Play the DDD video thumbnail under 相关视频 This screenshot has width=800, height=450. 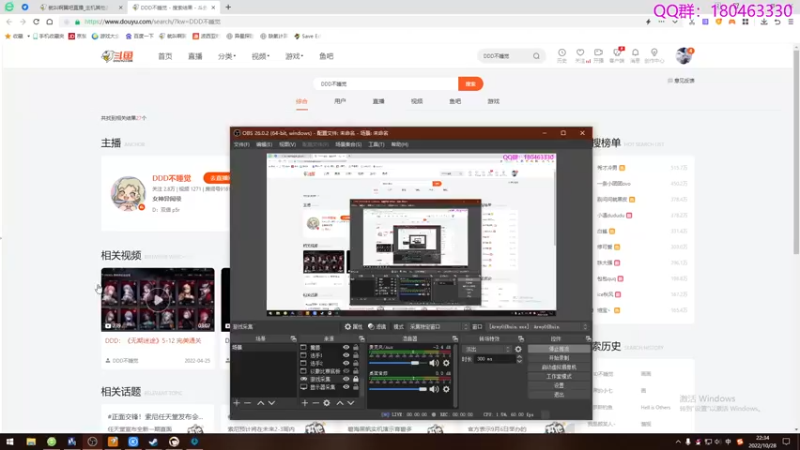[x=158, y=299]
